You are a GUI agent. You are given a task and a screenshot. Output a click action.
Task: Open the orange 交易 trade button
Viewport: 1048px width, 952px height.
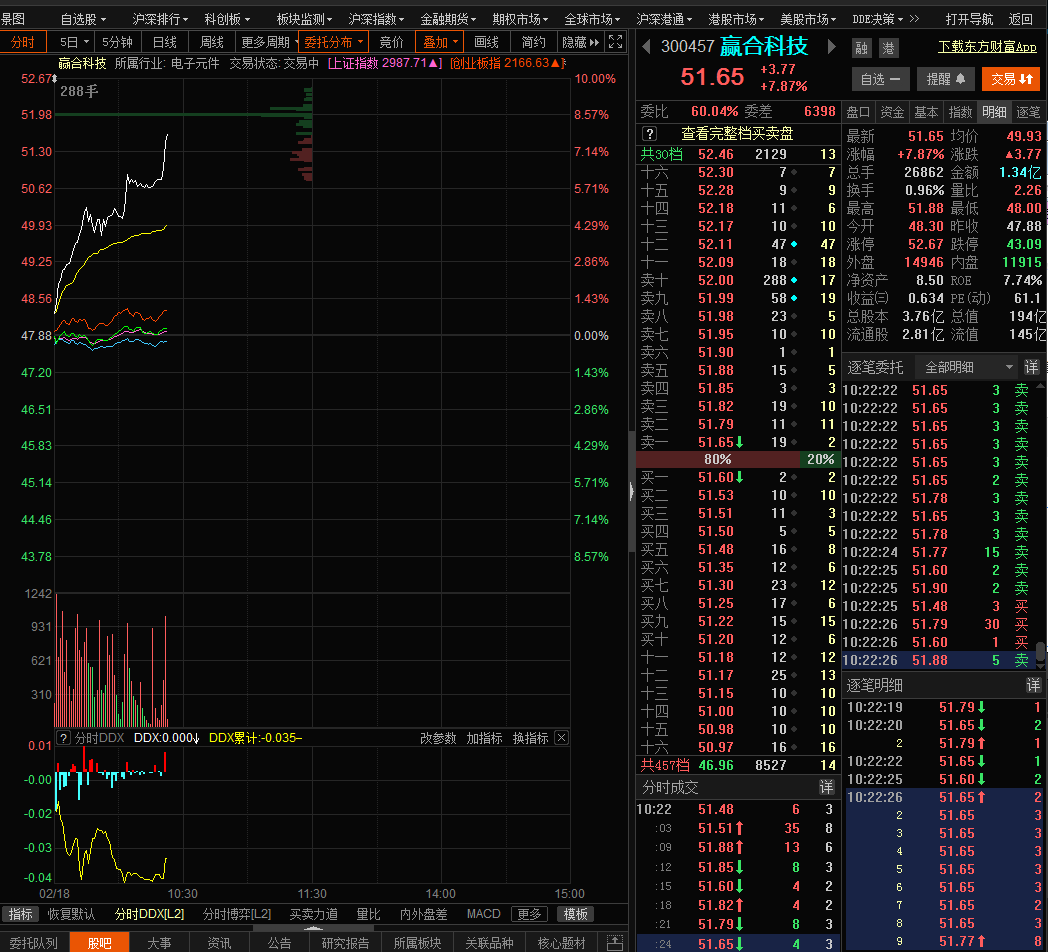(1011, 79)
